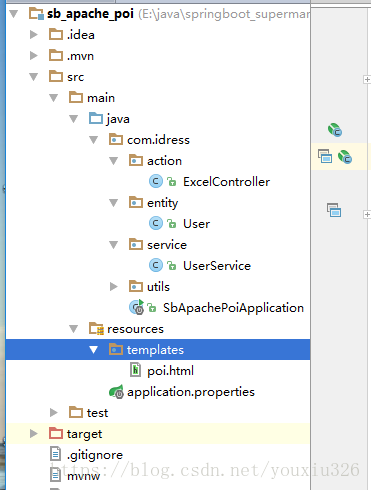Click the related files gutter icon on the highlighted line
The image size is (371, 490).
point(325,156)
